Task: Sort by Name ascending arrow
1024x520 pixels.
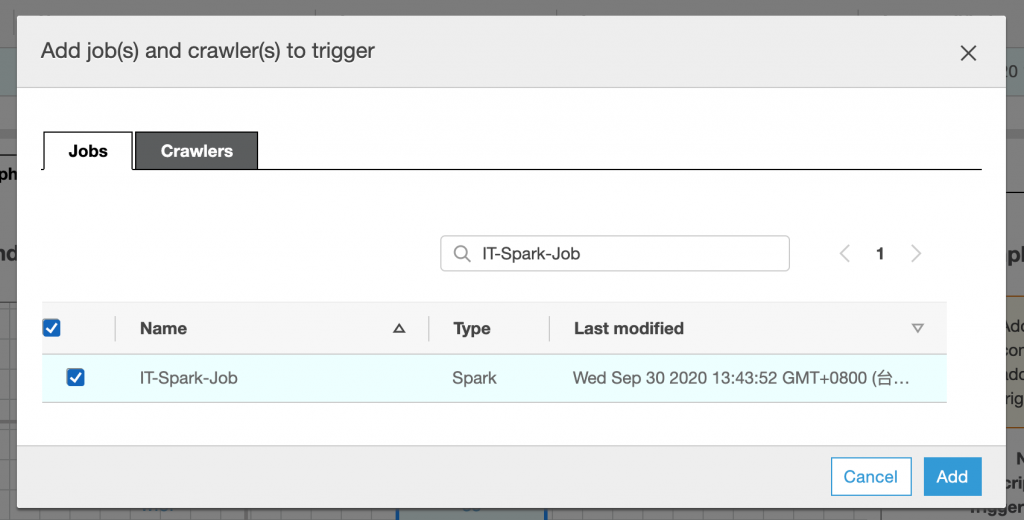Action: 399,328
